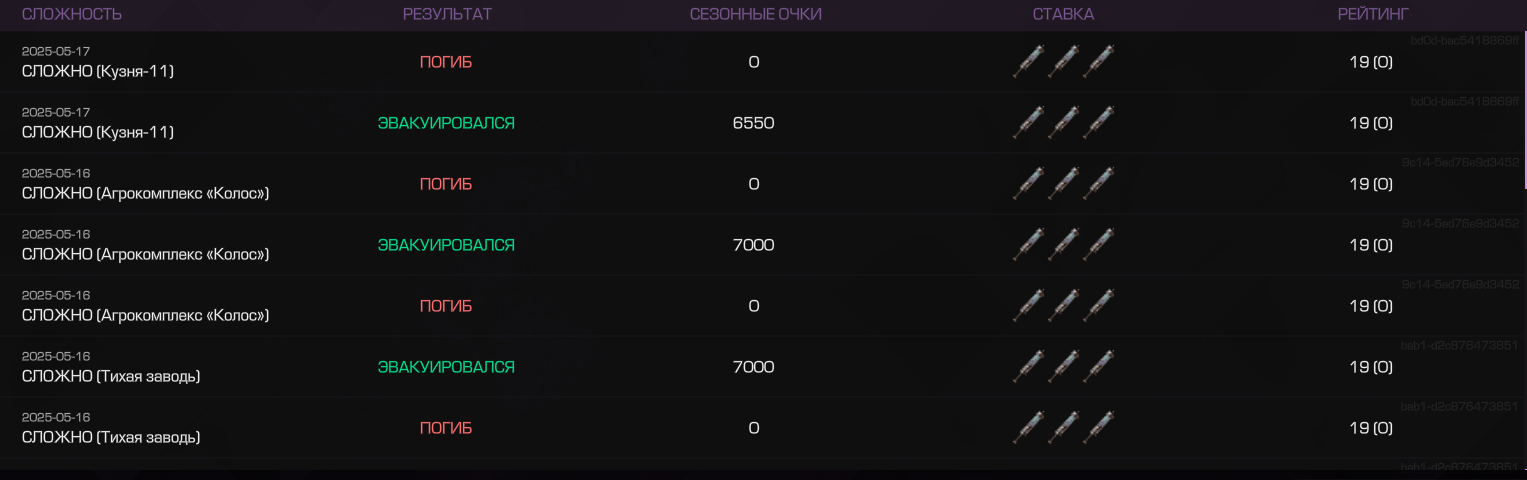Click the Рейтинг column header
Image resolution: width=1527 pixels, height=480 pixels.
[x=1371, y=14]
